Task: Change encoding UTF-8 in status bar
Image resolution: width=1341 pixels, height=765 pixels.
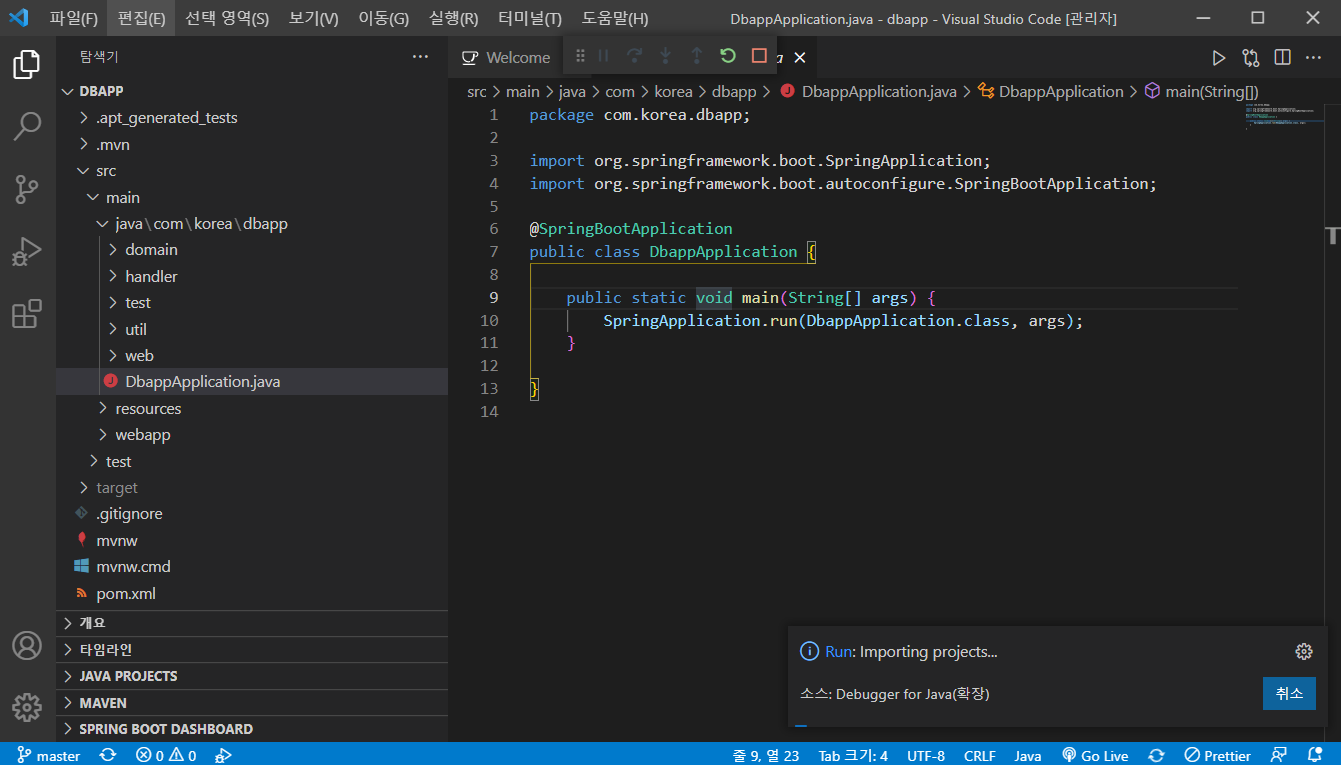Action: [926, 756]
